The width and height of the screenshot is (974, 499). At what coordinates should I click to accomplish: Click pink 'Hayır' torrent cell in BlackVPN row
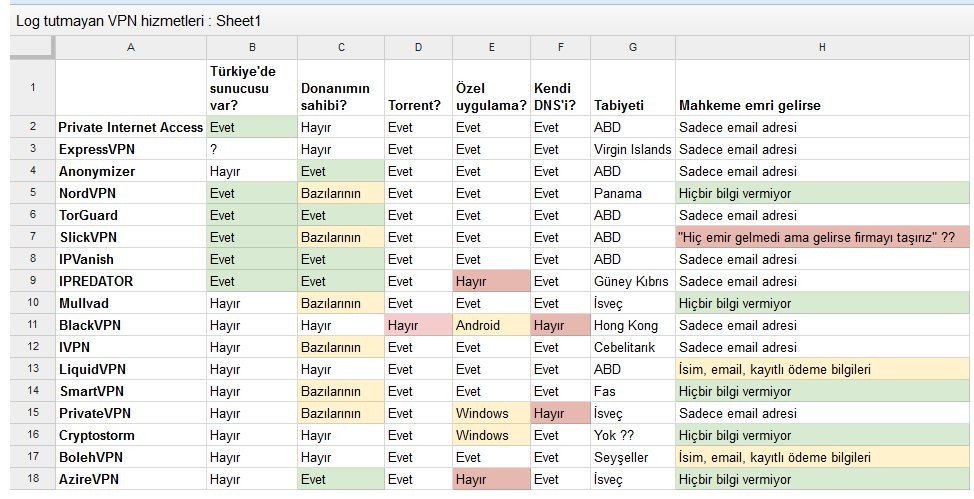[x=418, y=325]
